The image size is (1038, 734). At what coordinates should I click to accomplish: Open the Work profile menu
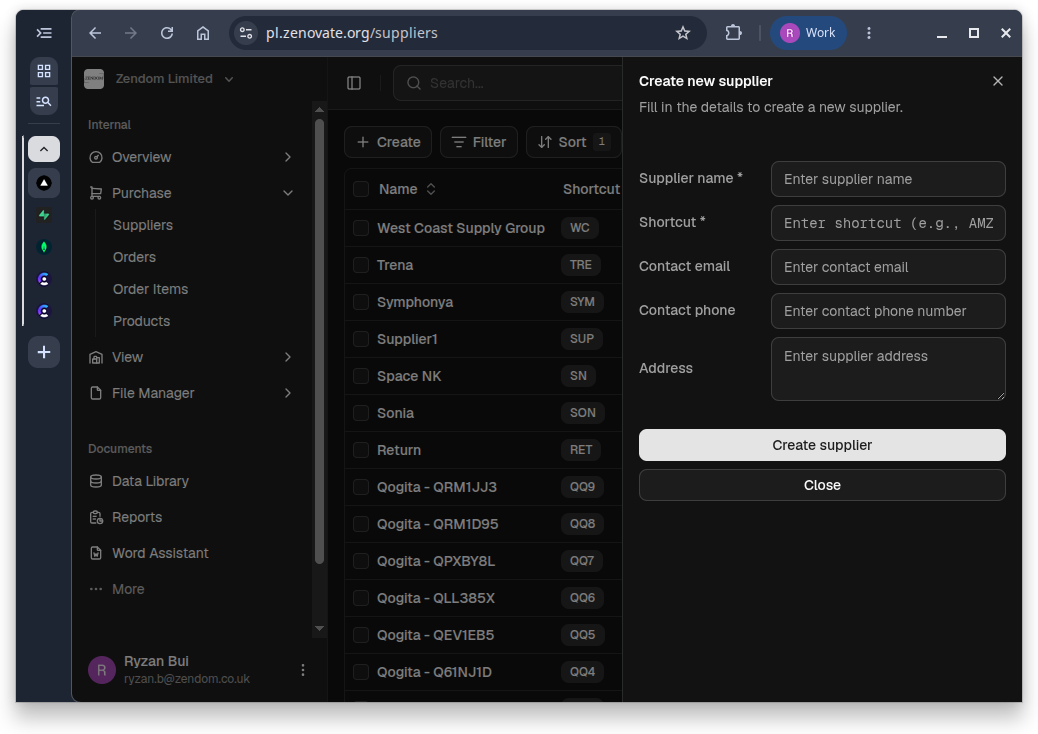808,33
